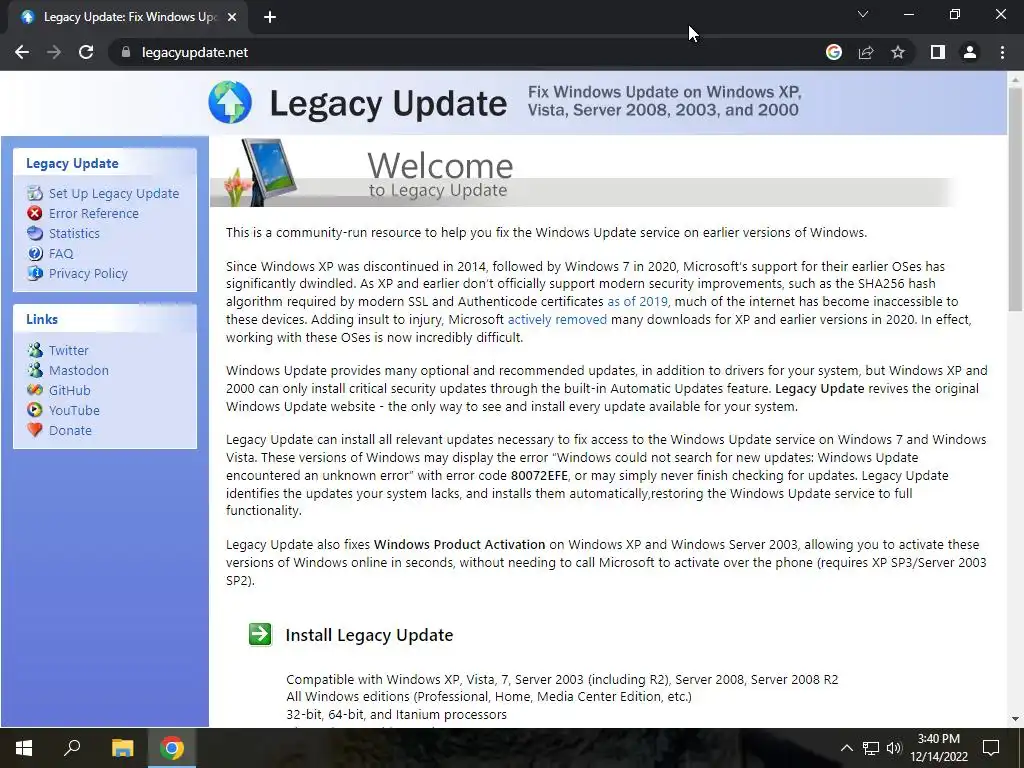
Task: Click the green Install arrow icon
Action: 260,634
